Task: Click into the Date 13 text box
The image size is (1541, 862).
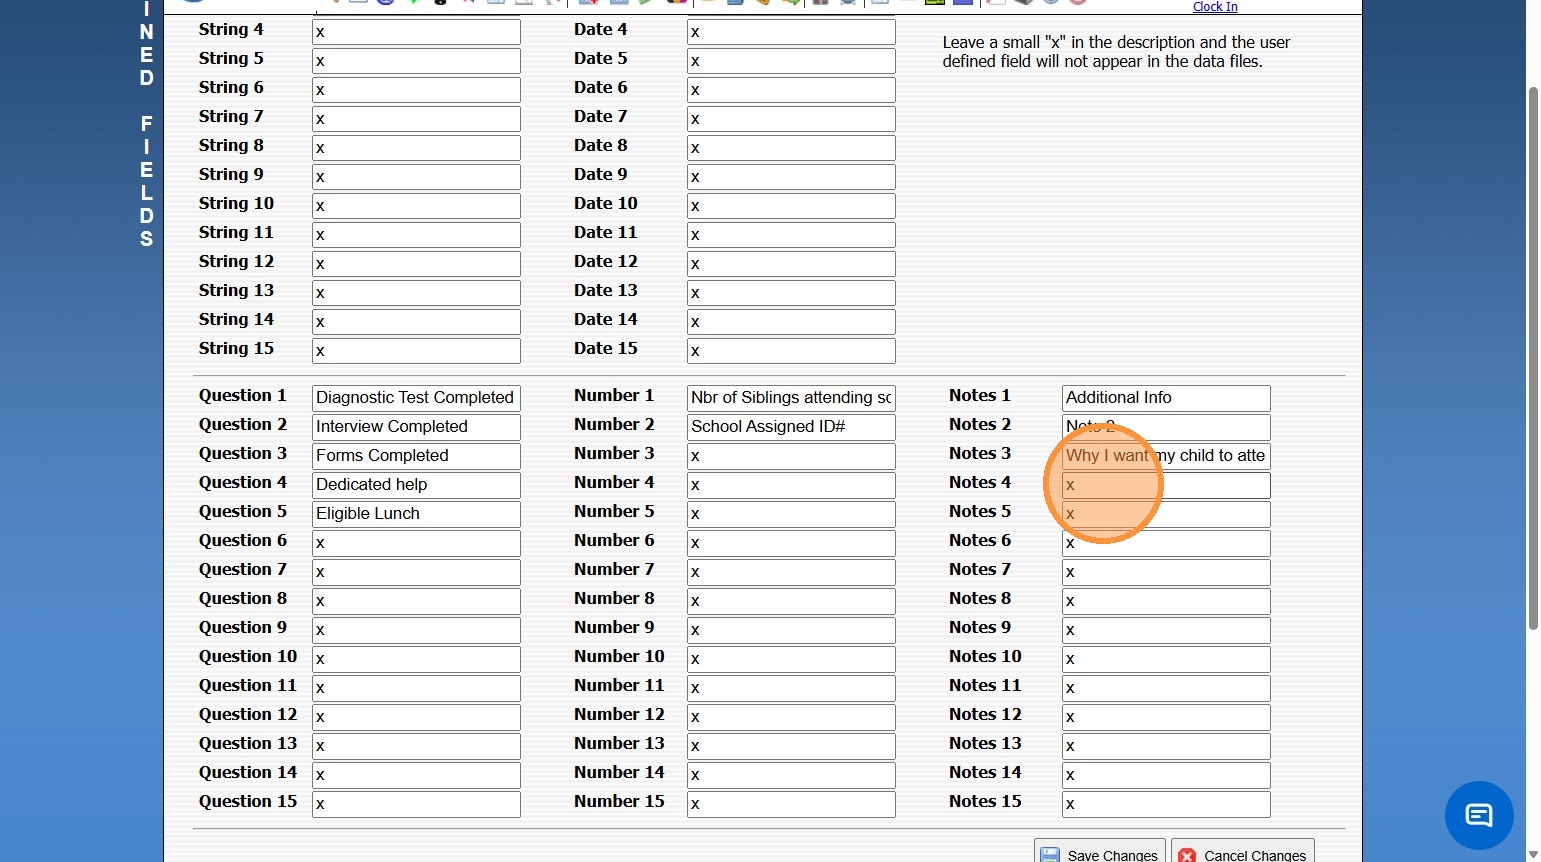Action: coord(791,293)
